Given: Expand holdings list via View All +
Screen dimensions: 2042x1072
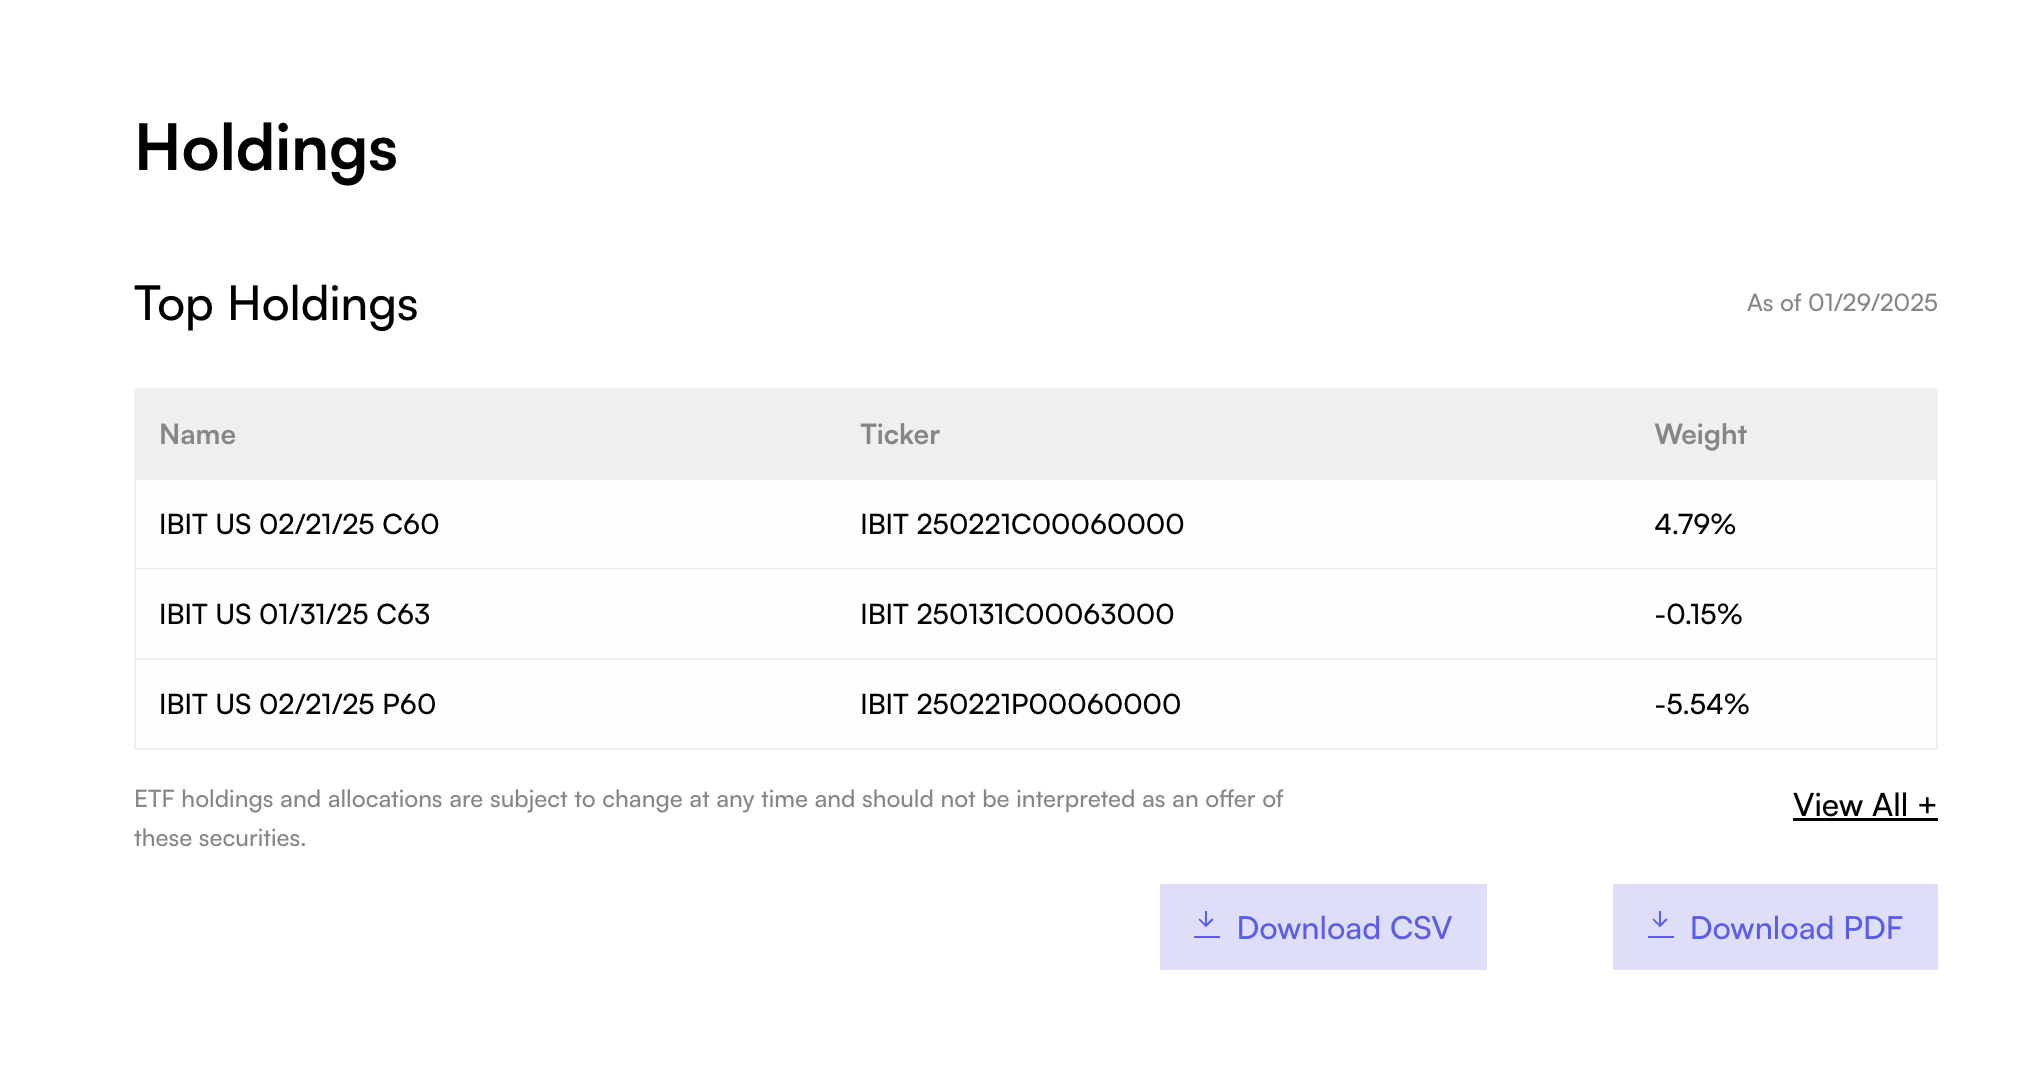Looking at the screenshot, I should pos(1864,805).
